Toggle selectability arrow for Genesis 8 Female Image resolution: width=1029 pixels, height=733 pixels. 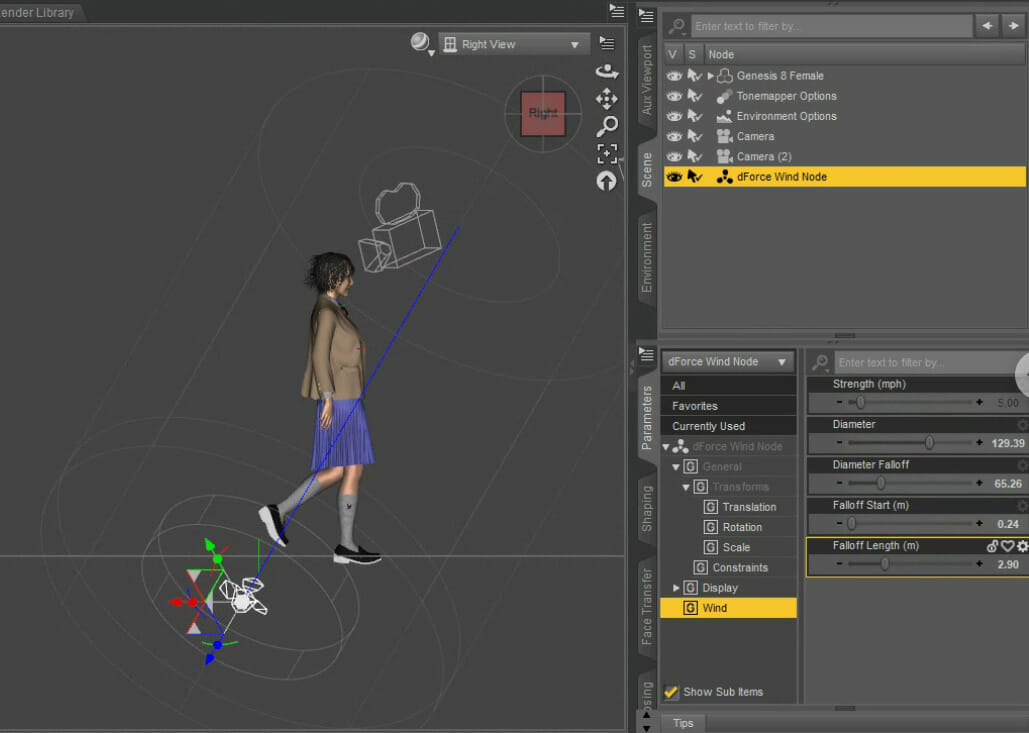pyautogui.click(x=695, y=76)
